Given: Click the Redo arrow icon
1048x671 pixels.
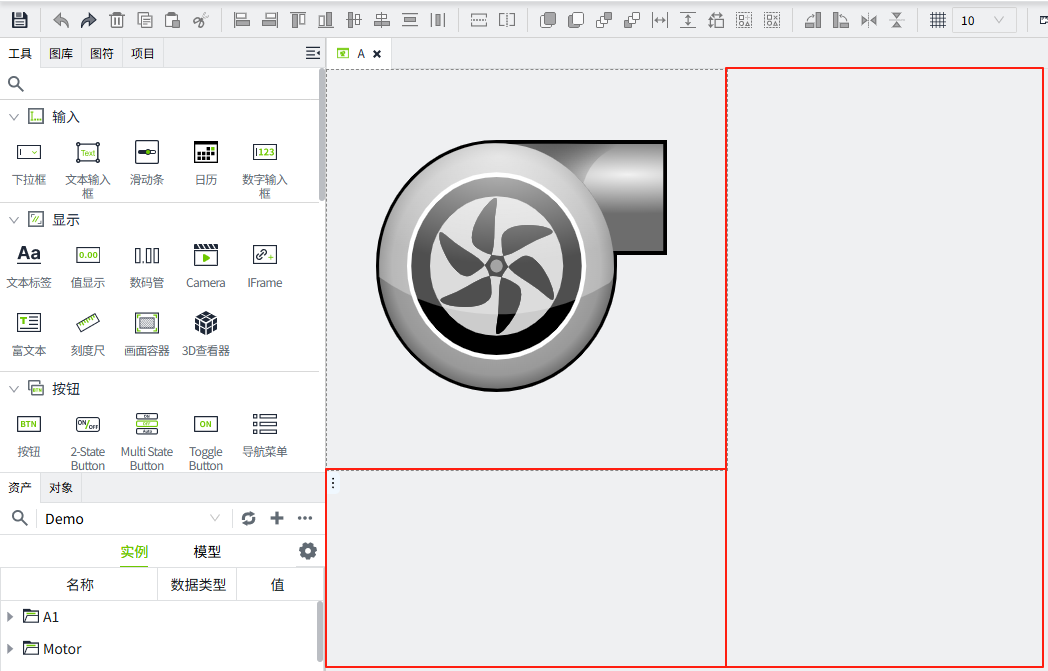Looking at the screenshot, I should 88,20.
